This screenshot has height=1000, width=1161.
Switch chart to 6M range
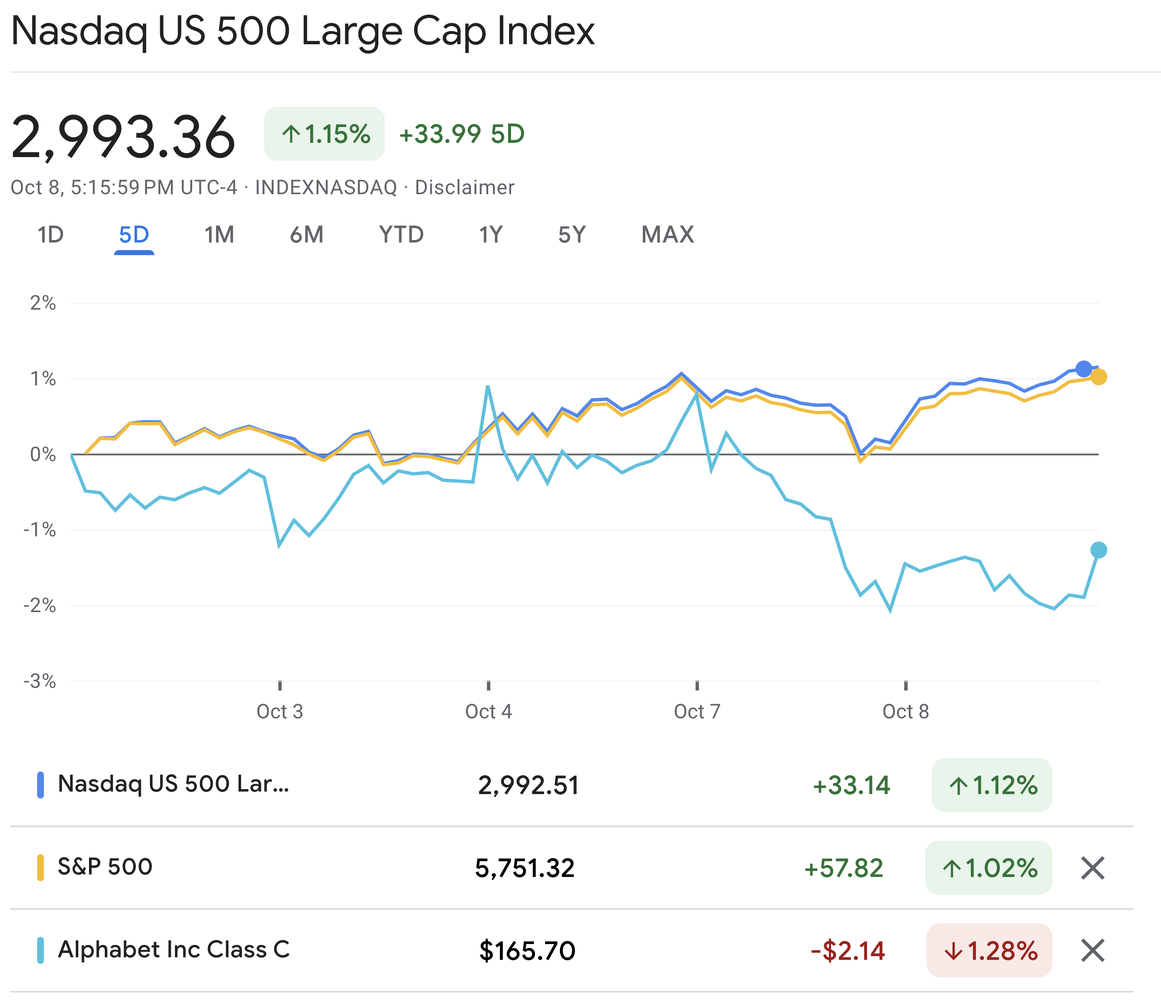pyautogui.click(x=307, y=235)
